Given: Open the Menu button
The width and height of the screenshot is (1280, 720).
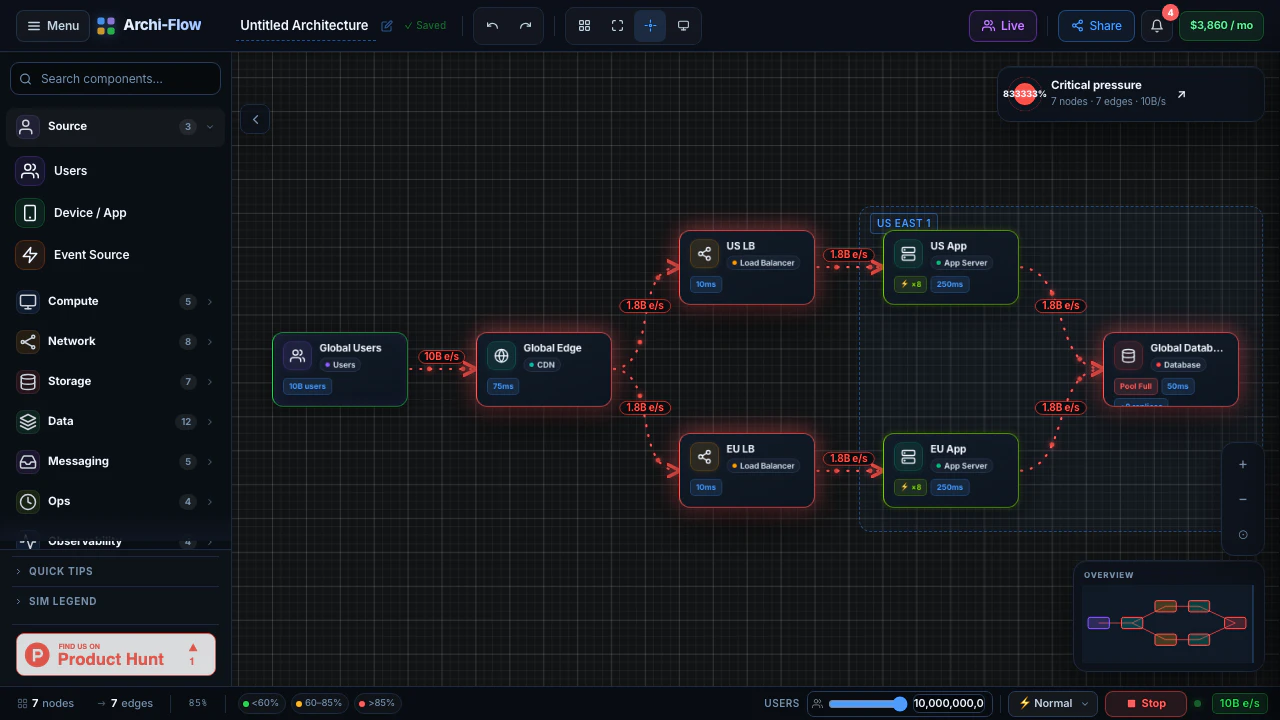Looking at the screenshot, I should (53, 26).
